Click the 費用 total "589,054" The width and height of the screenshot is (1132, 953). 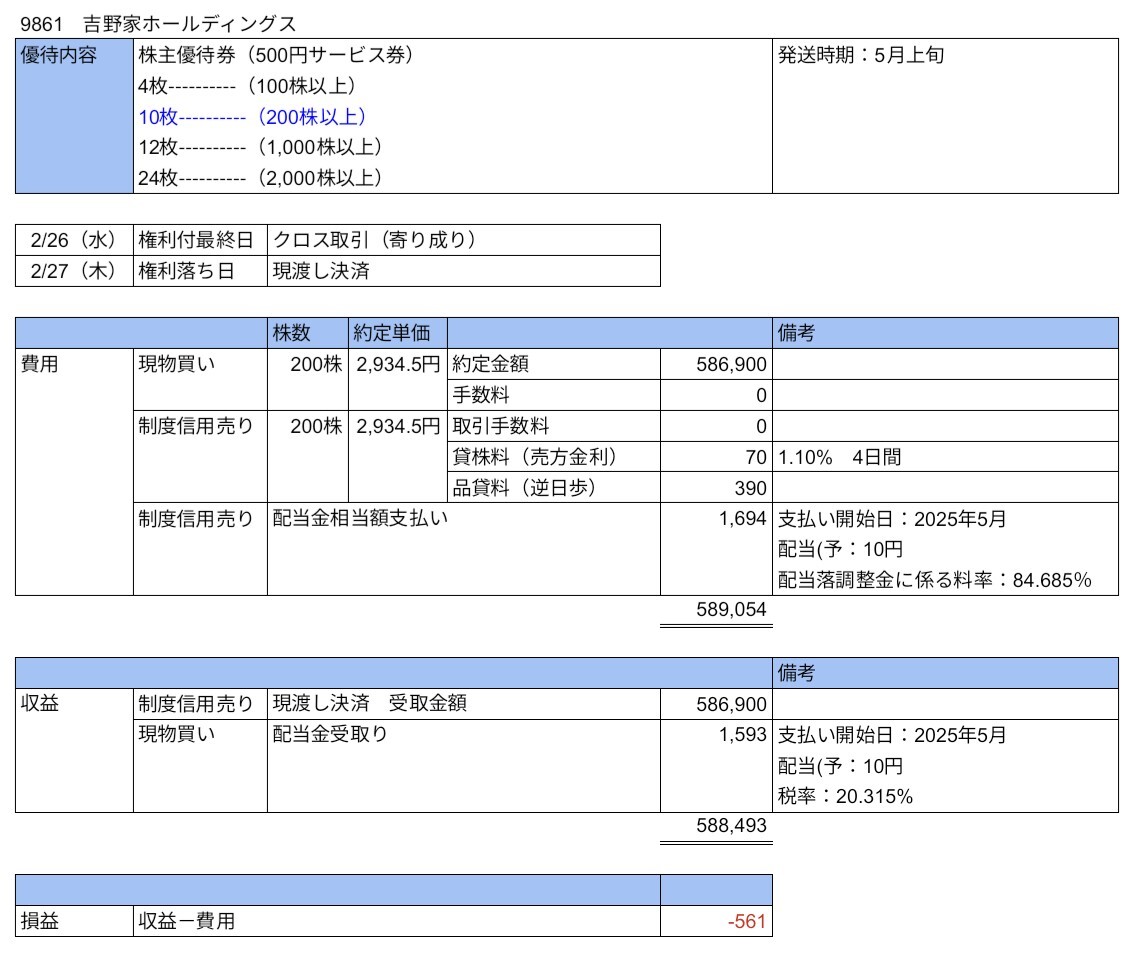coord(731,609)
